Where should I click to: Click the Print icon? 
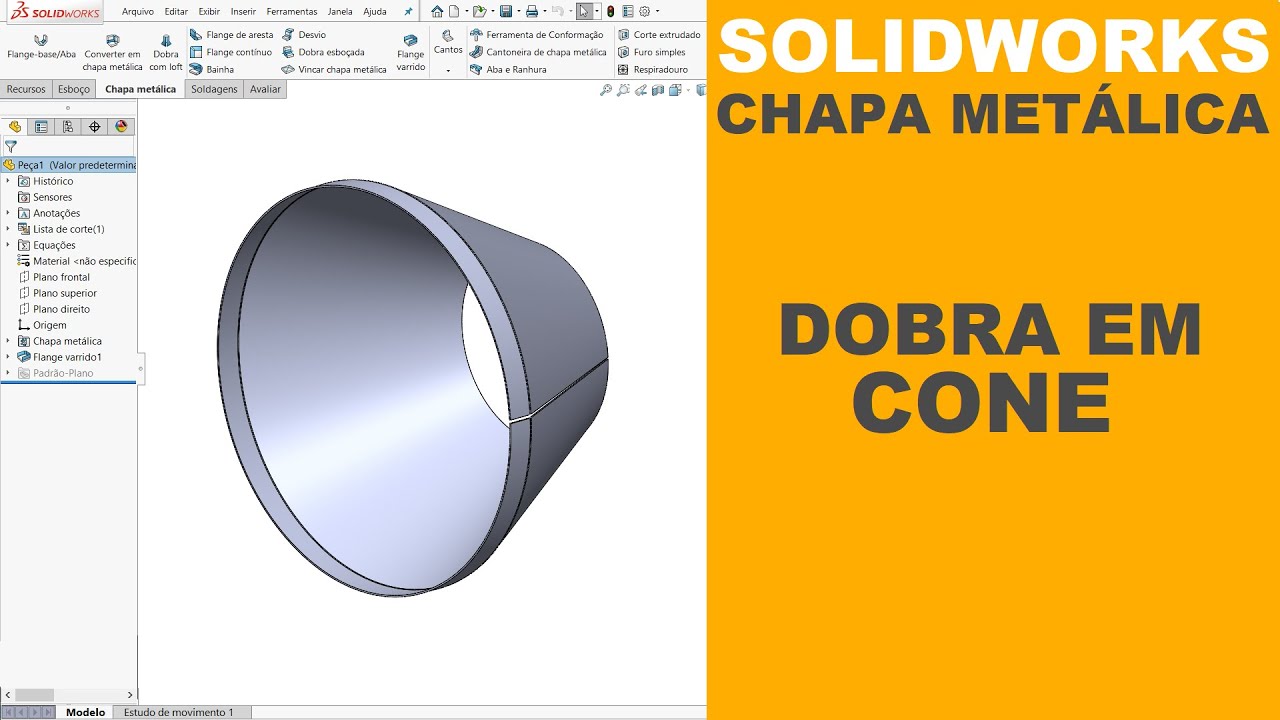coord(532,12)
